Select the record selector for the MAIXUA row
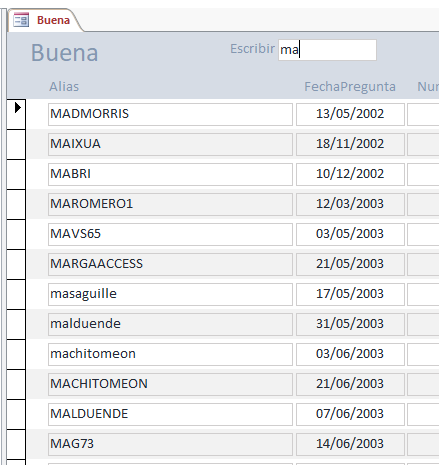This screenshot has height=465, width=439. pos(16,144)
